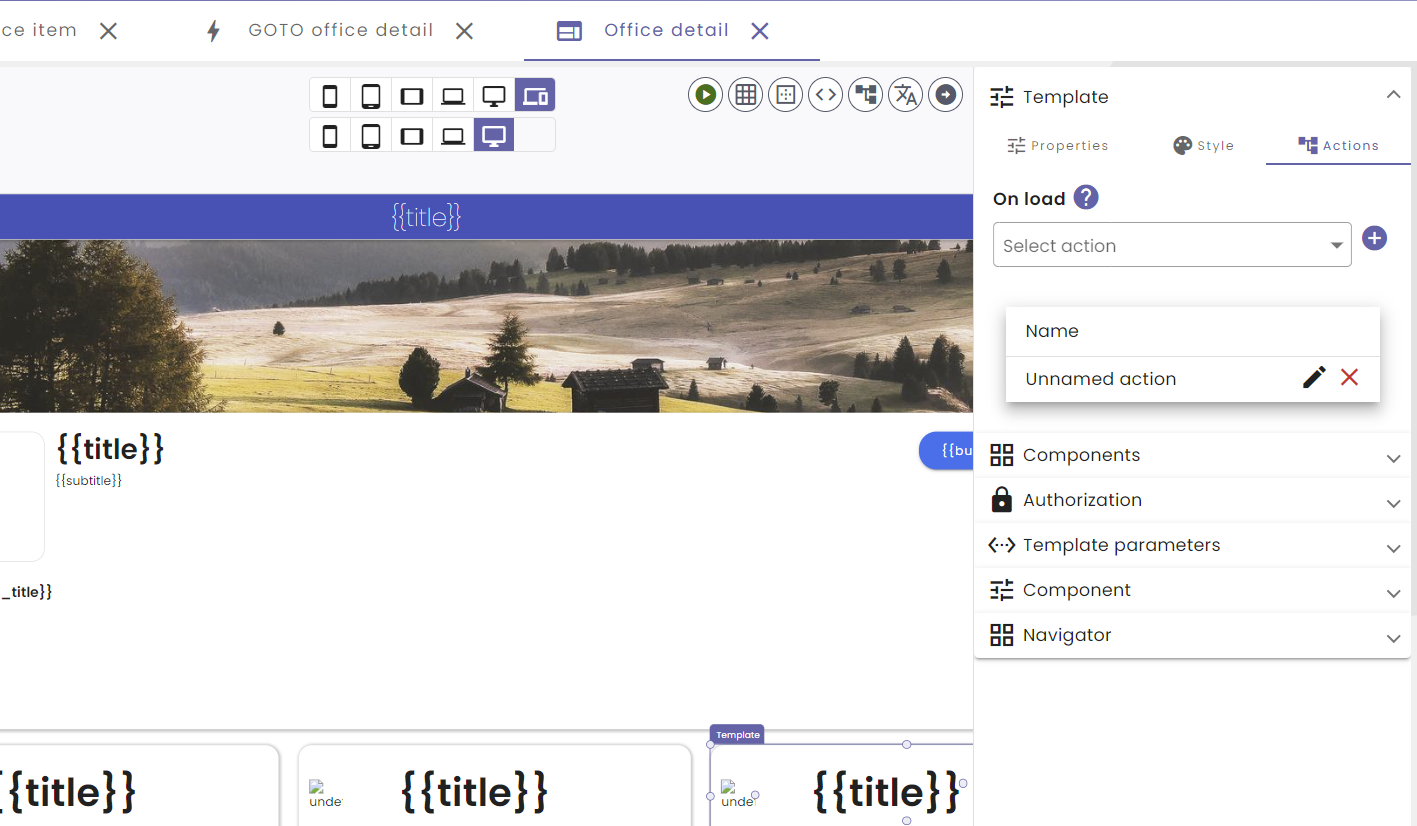Toggle the grid overlay icon
The width and height of the screenshot is (1417, 826).
[x=745, y=94]
